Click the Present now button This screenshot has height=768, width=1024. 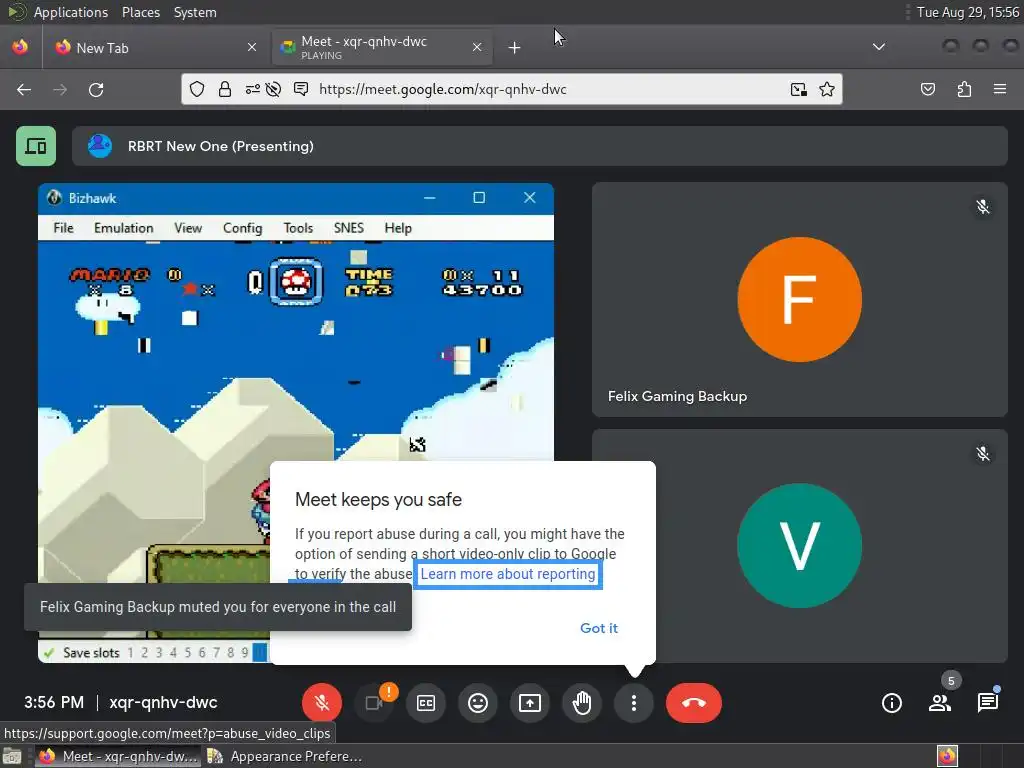[530, 703]
